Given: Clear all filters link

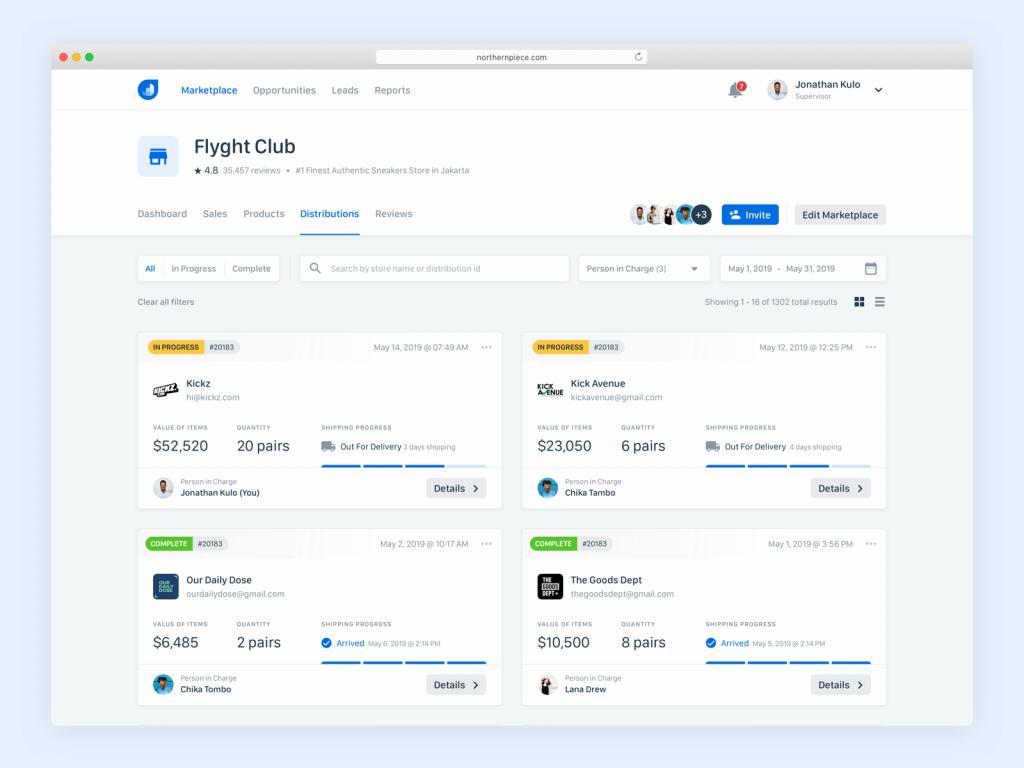Looking at the screenshot, I should tap(166, 302).
